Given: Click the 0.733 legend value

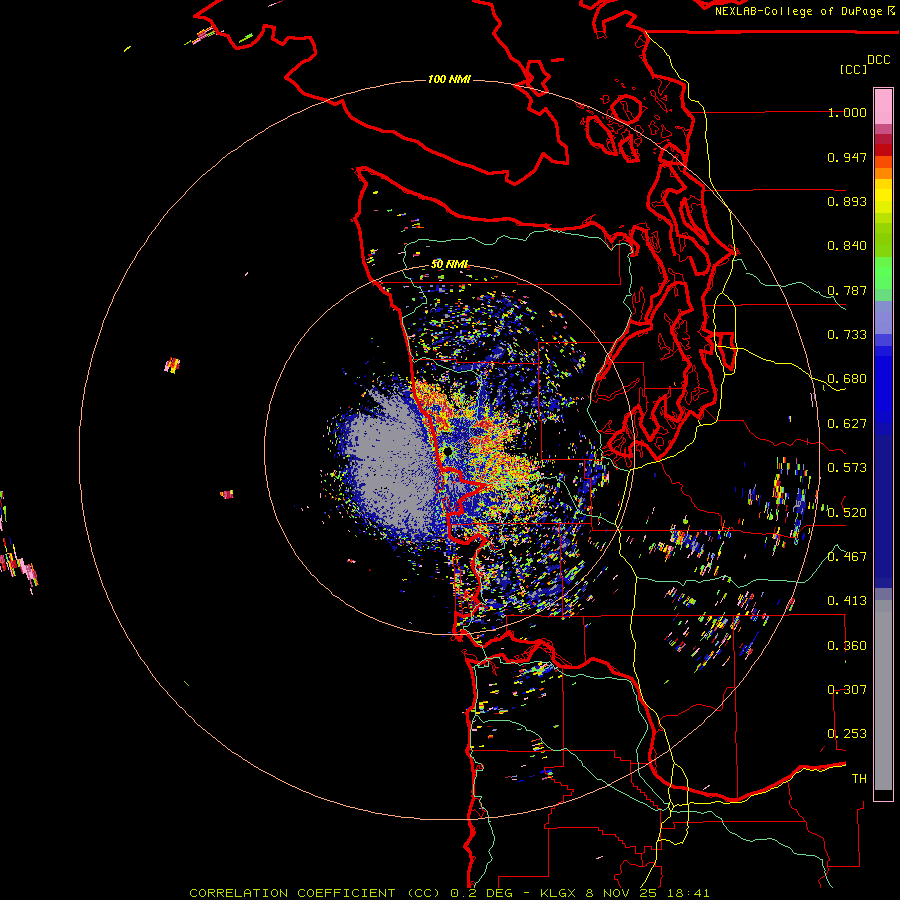Looking at the screenshot, I should [x=847, y=335].
